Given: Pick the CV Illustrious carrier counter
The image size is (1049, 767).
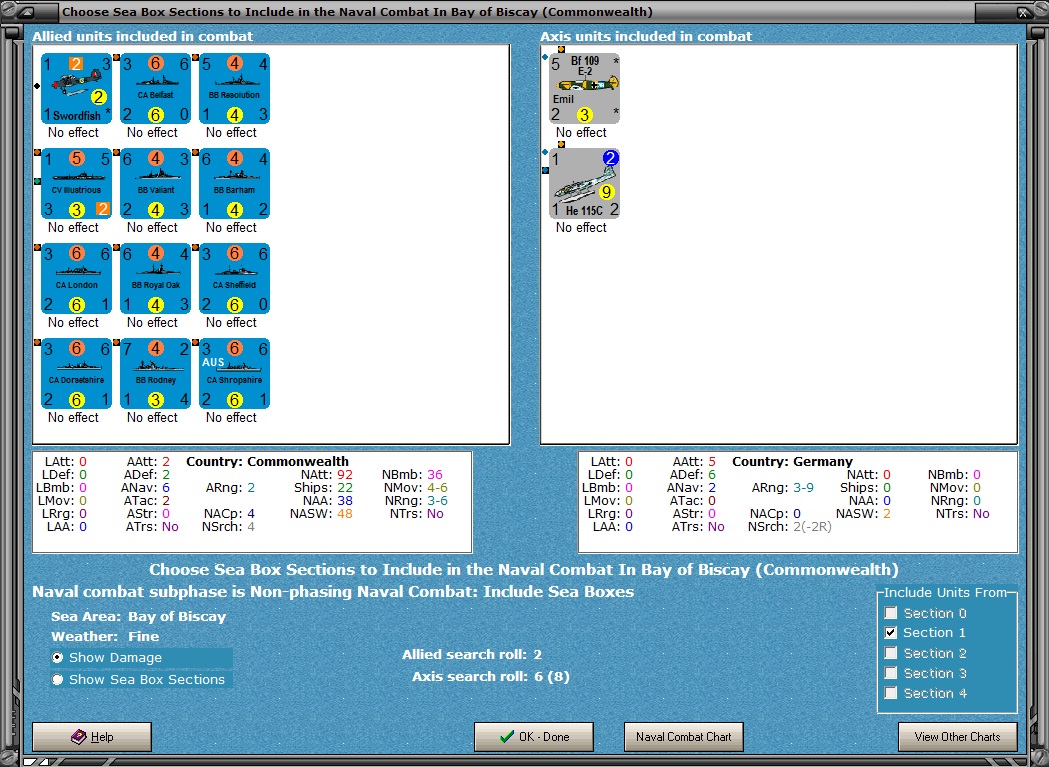Looking at the screenshot, I should [76, 183].
